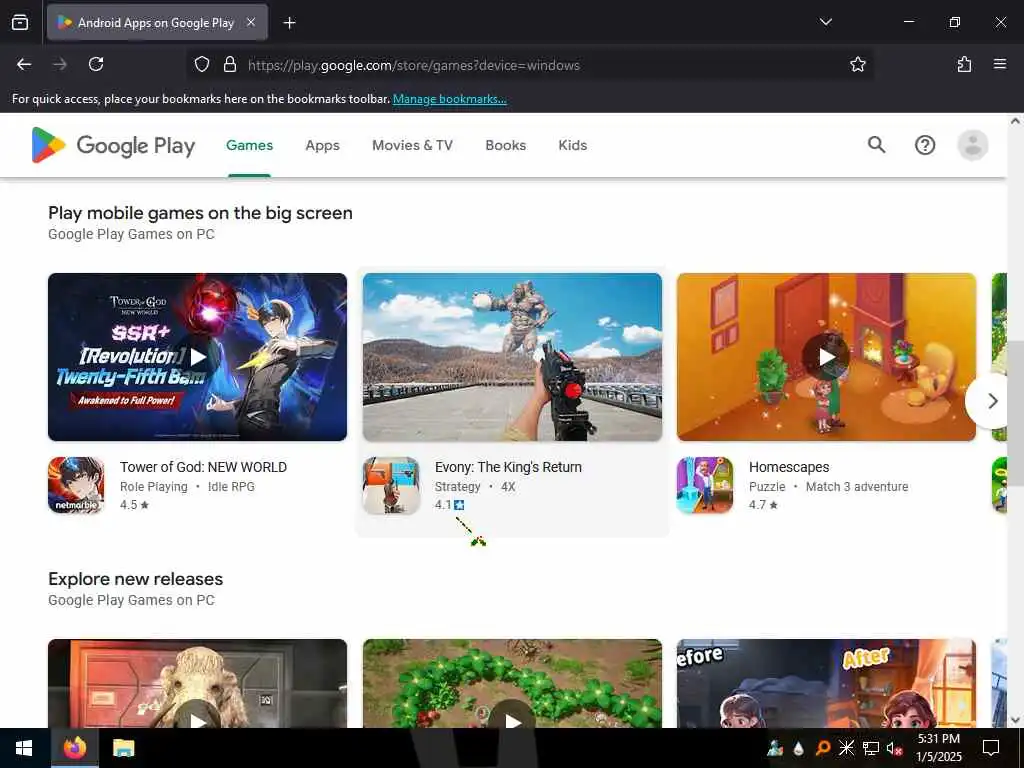Open the mammoth skeleton video thumbnail
Image resolution: width=1024 pixels, height=768 pixels.
pyautogui.click(x=197, y=683)
